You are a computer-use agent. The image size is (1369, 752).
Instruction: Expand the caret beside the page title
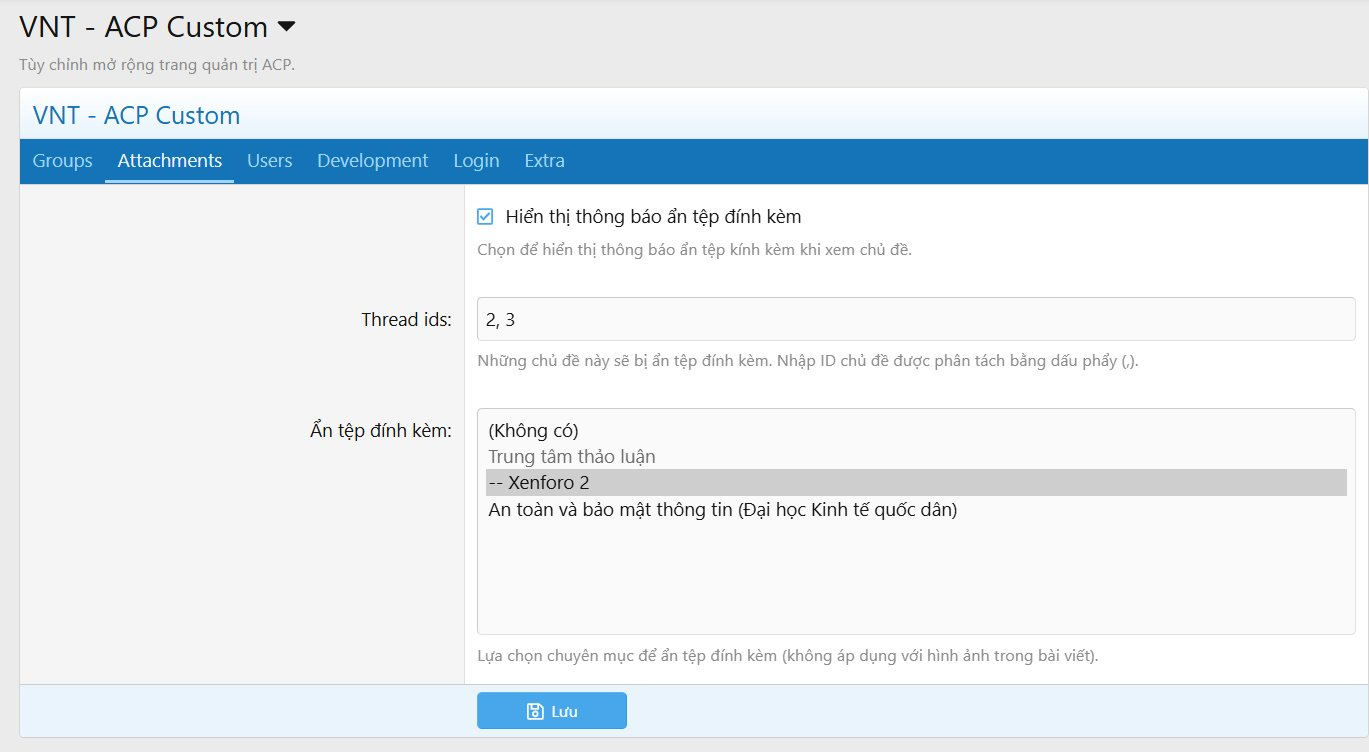(x=286, y=26)
